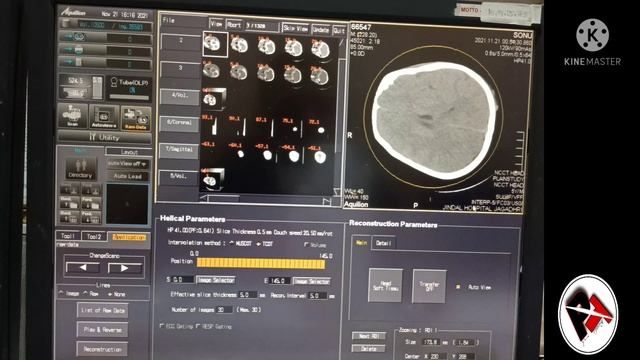Click the Change Scano left arrow
640x360 pixels.
[x=83, y=268]
